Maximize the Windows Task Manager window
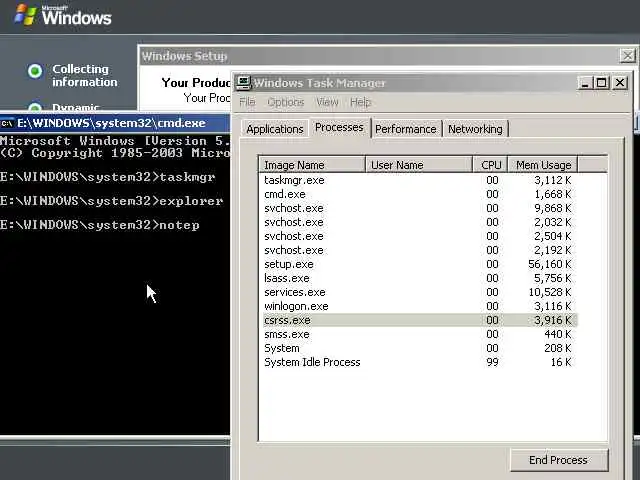The height and width of the screenshot is (480, 640). (601, 83)
